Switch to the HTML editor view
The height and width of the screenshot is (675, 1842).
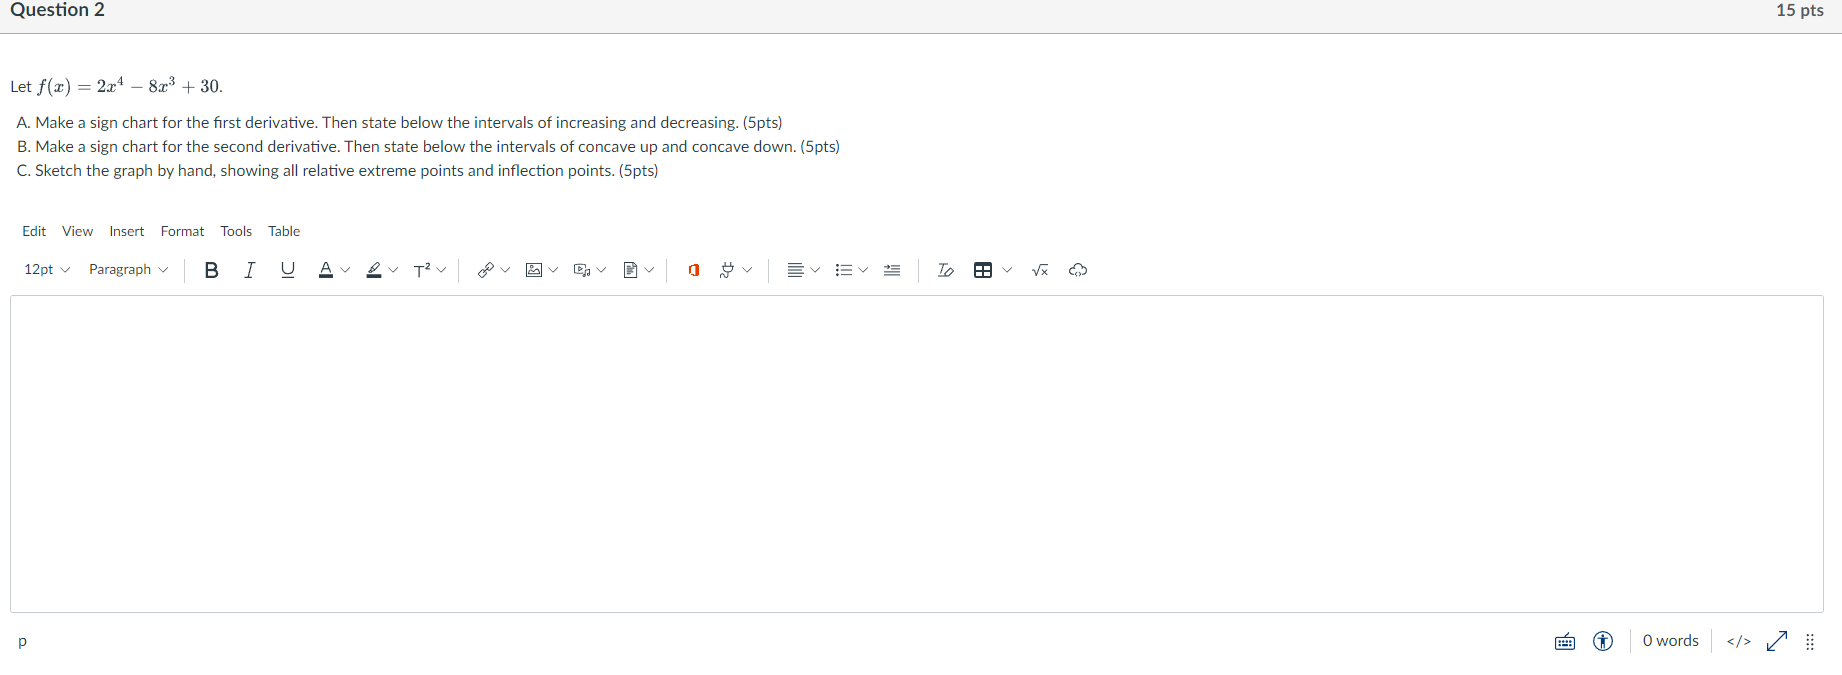click(1738, 641)
